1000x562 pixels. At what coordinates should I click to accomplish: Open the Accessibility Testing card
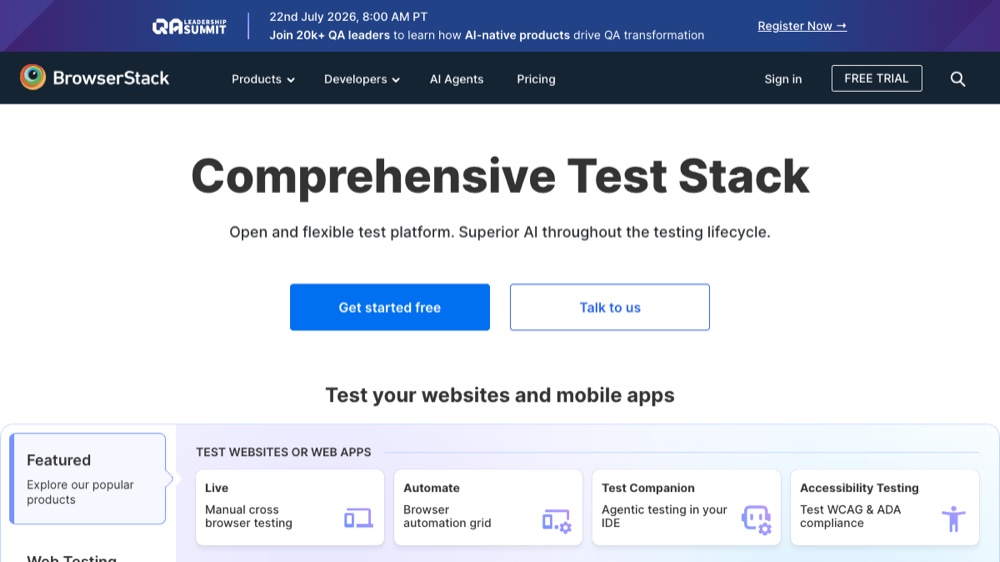885,508
